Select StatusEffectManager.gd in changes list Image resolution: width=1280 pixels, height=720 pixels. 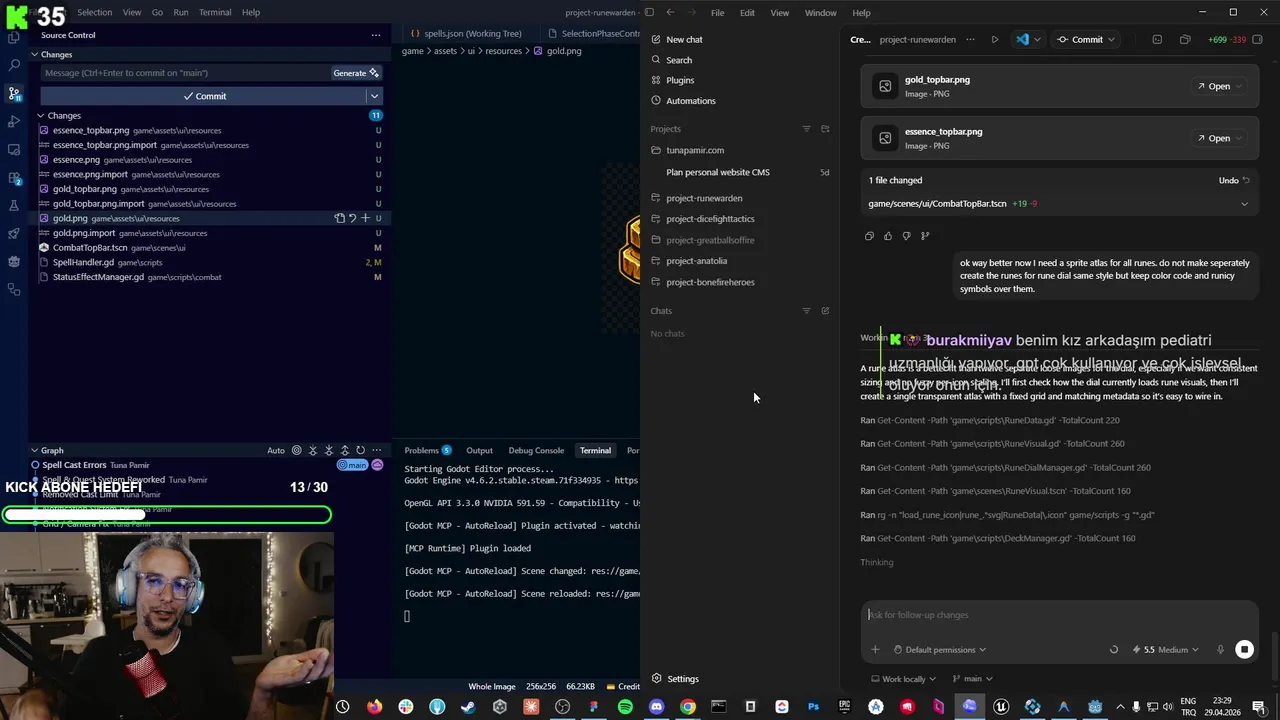pyautogui.click(x=210, y=277)
